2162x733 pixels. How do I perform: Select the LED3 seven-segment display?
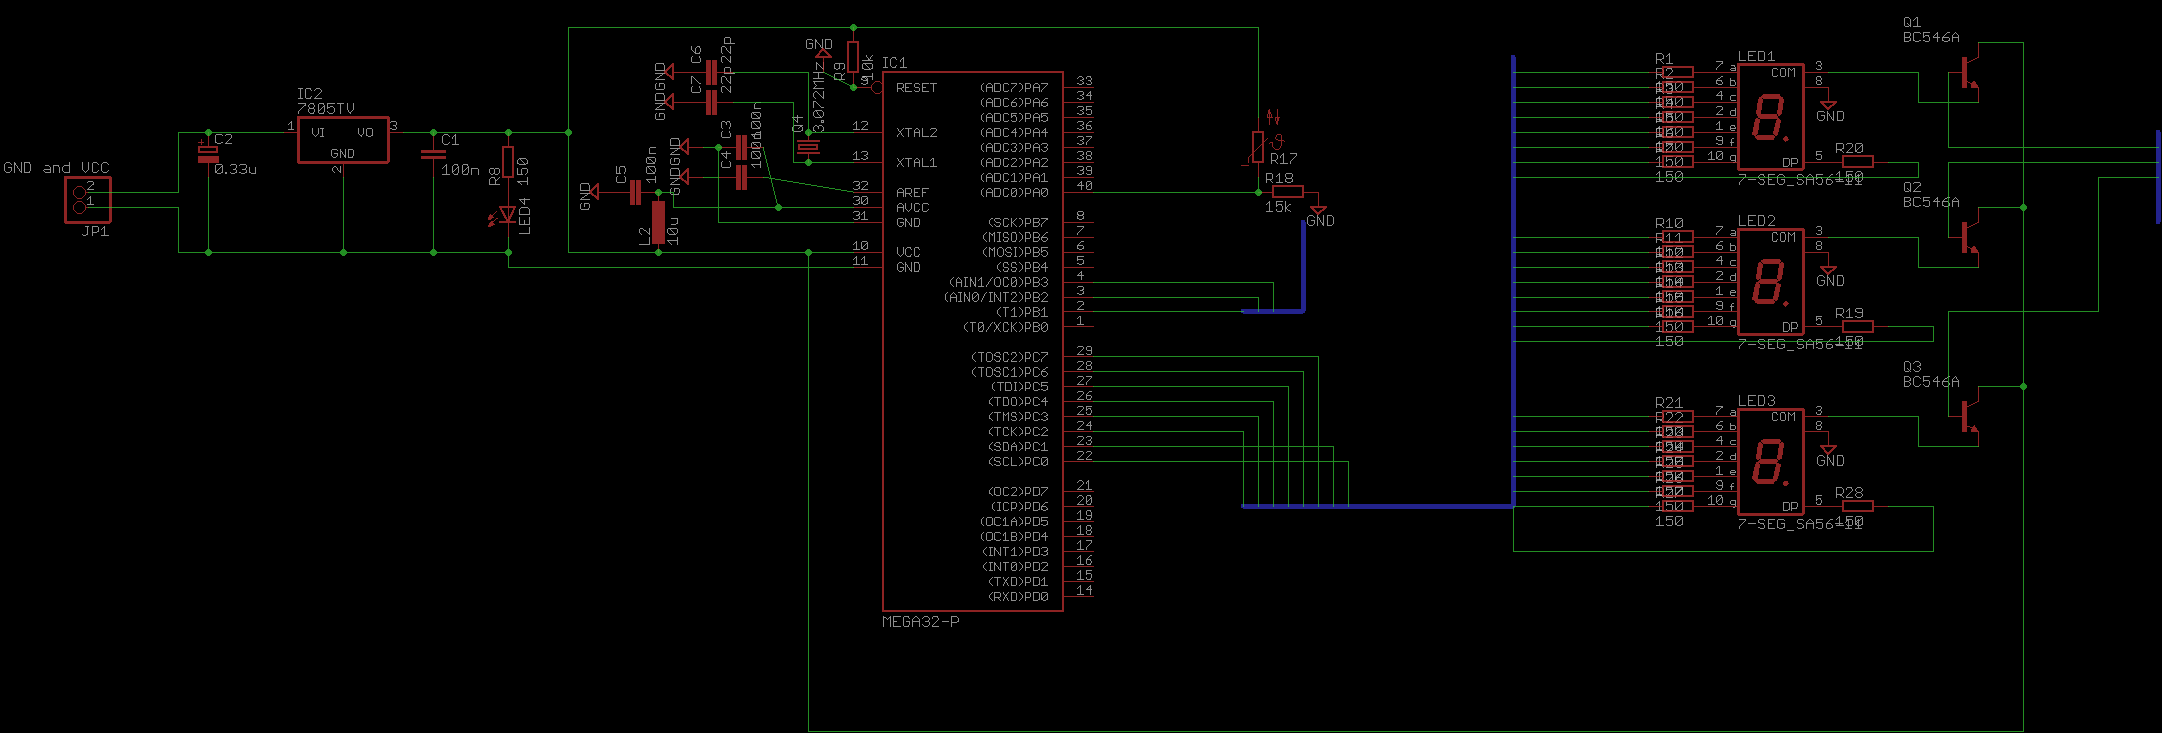point(1770,461)
